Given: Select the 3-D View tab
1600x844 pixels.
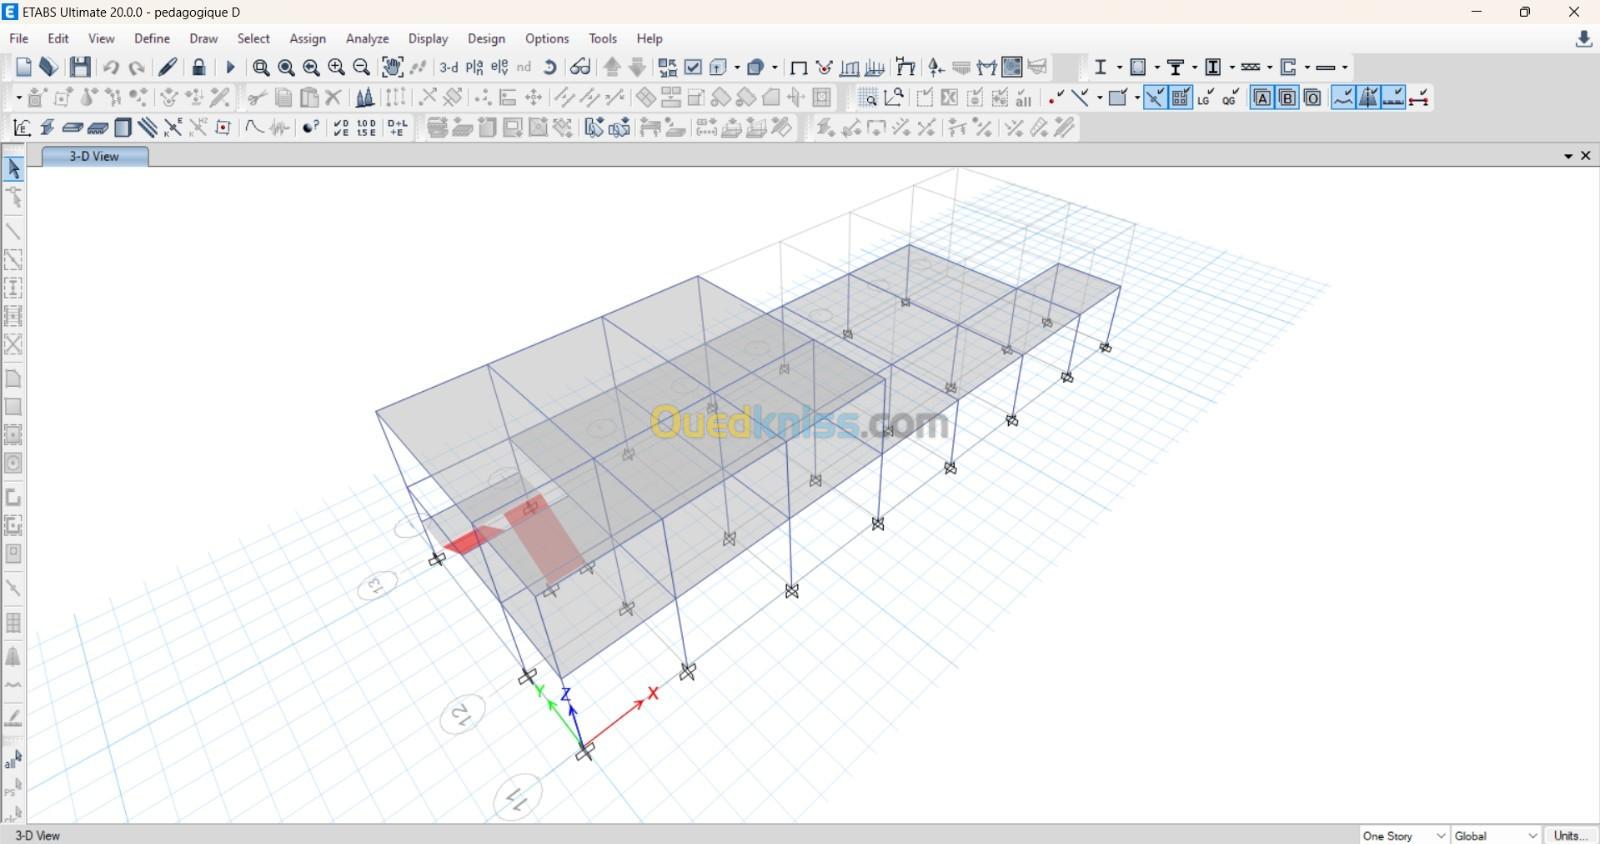Looking at the screenshot, I should tap(94, 156).
